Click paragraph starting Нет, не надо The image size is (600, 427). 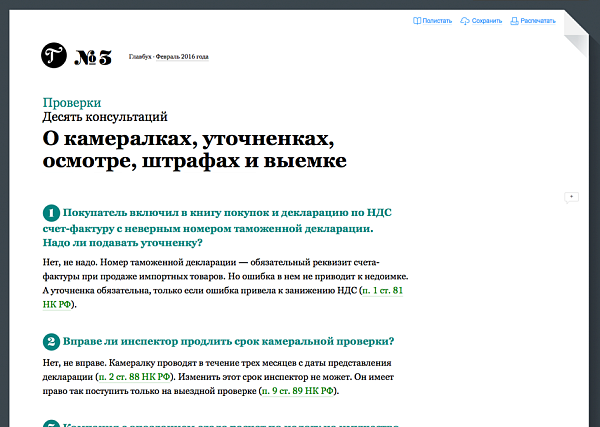[x=225, y=283]
